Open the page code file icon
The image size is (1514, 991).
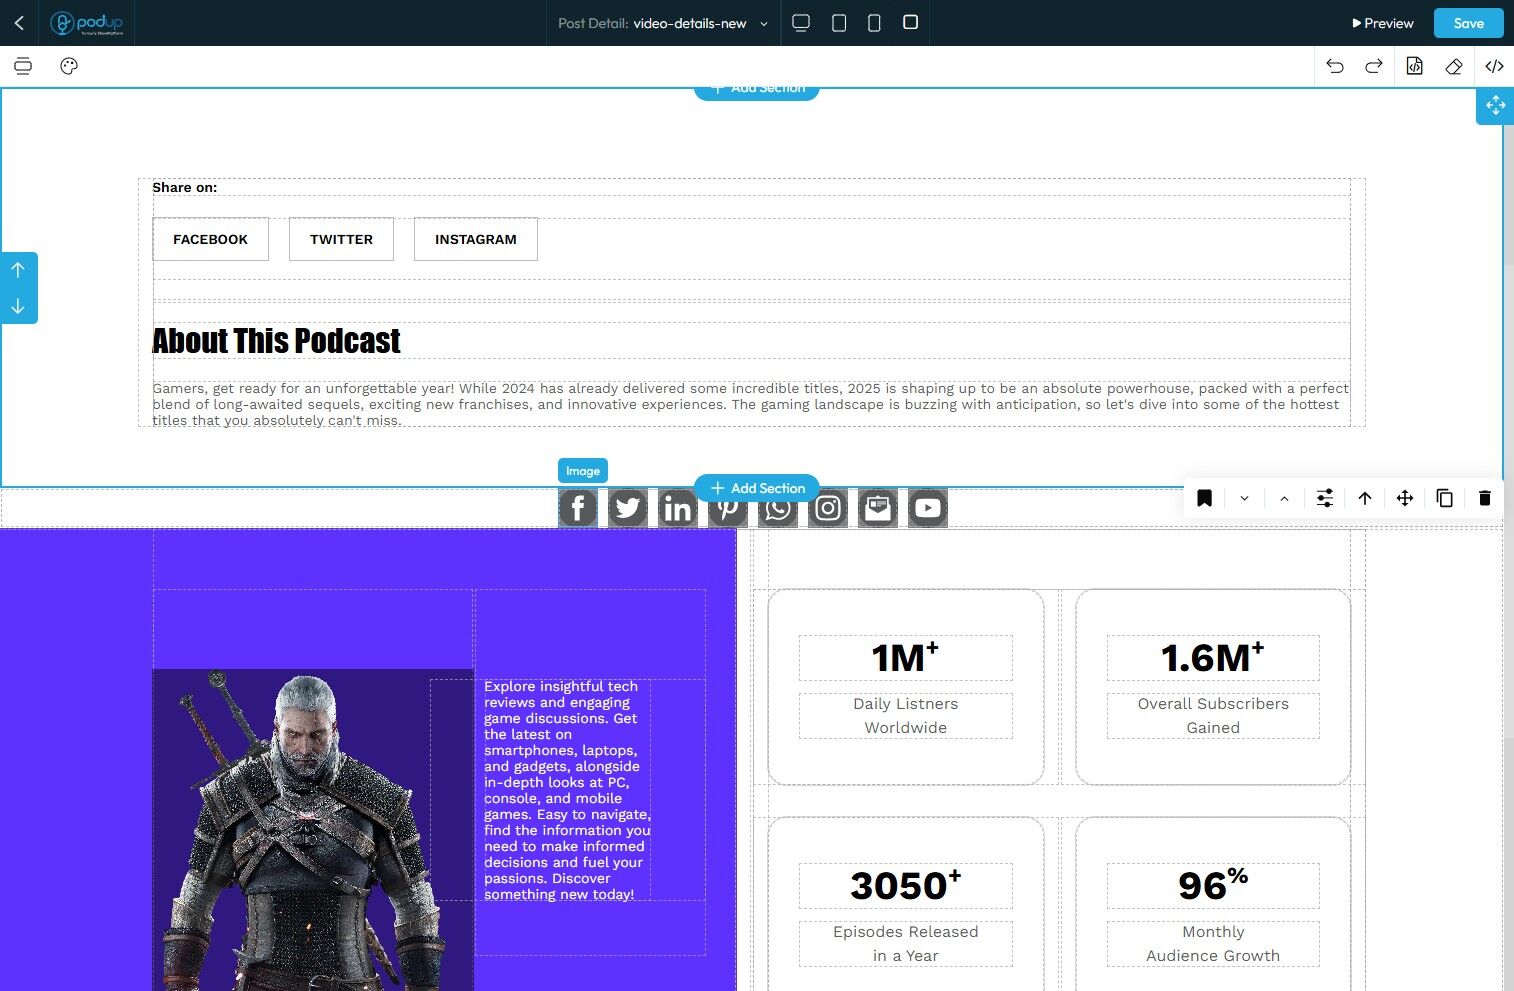[x=1414, y=66]
